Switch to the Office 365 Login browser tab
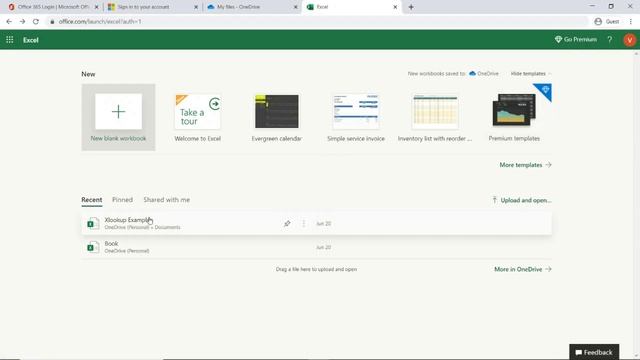This screenshot has width=640, height=360. click(53, 7)
